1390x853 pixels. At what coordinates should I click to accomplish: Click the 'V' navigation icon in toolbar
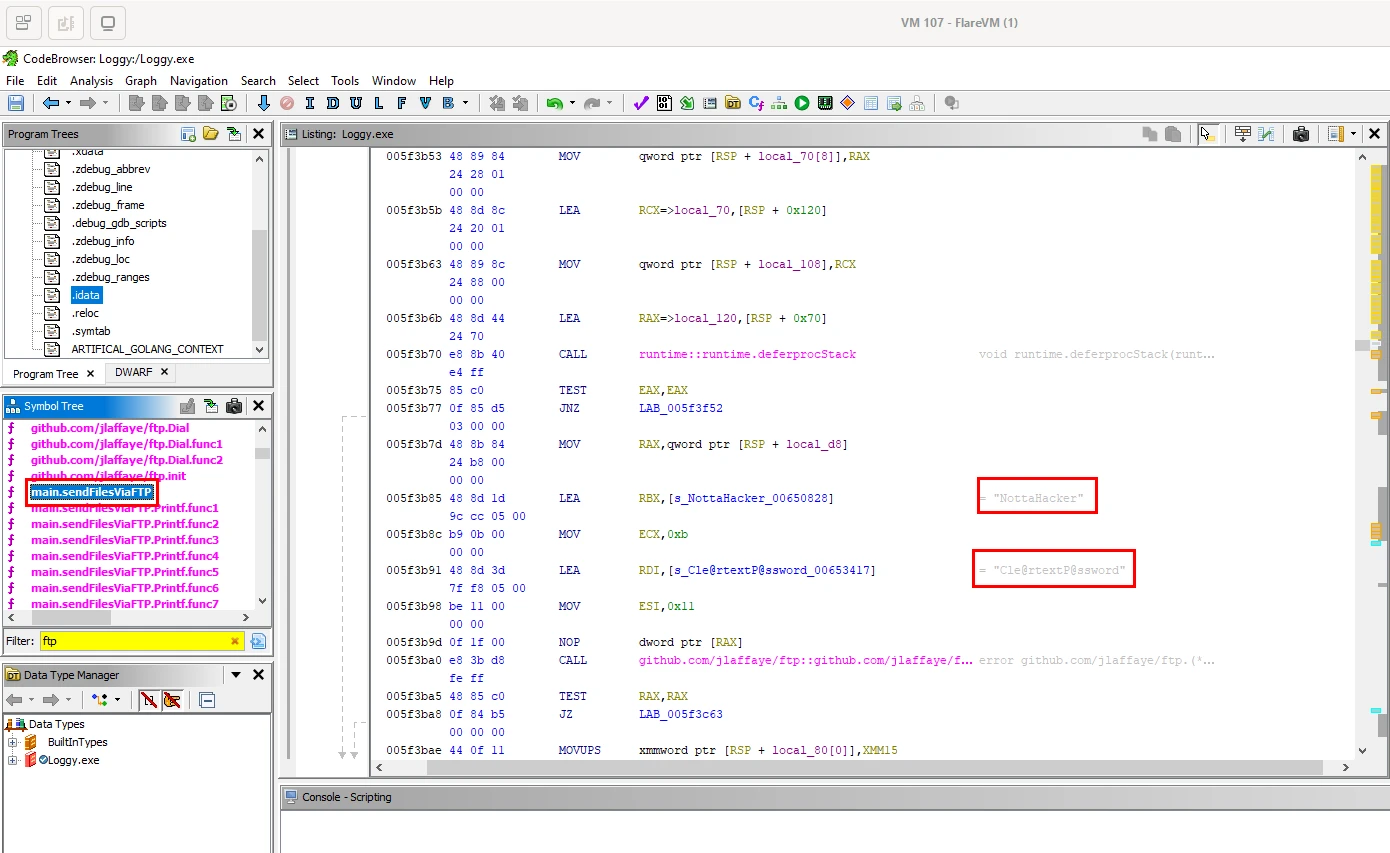[x=425, y=103]
